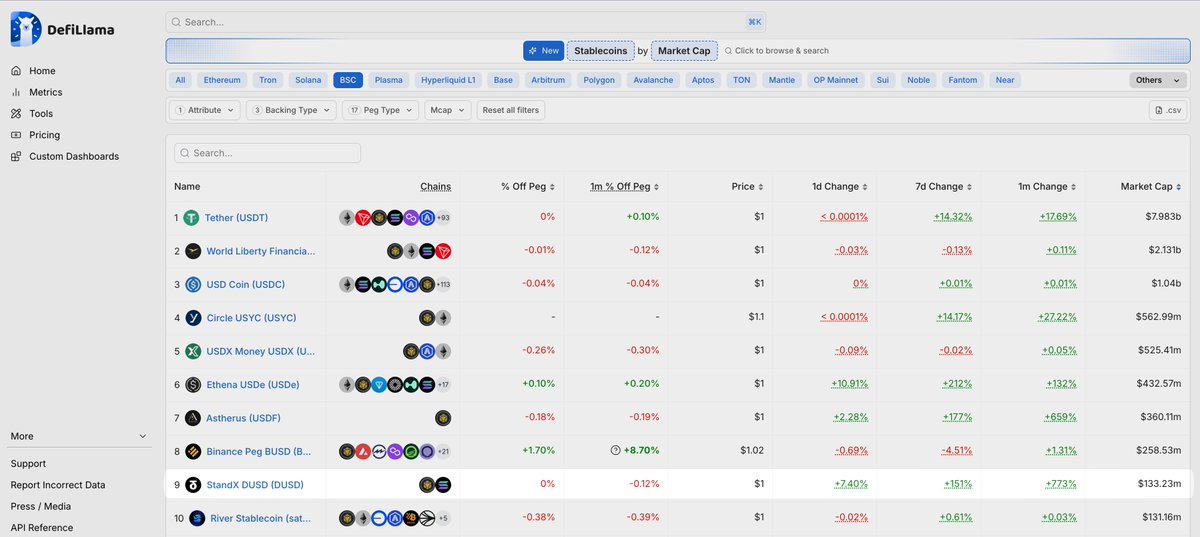Select the Aptos chain tab

703,80
